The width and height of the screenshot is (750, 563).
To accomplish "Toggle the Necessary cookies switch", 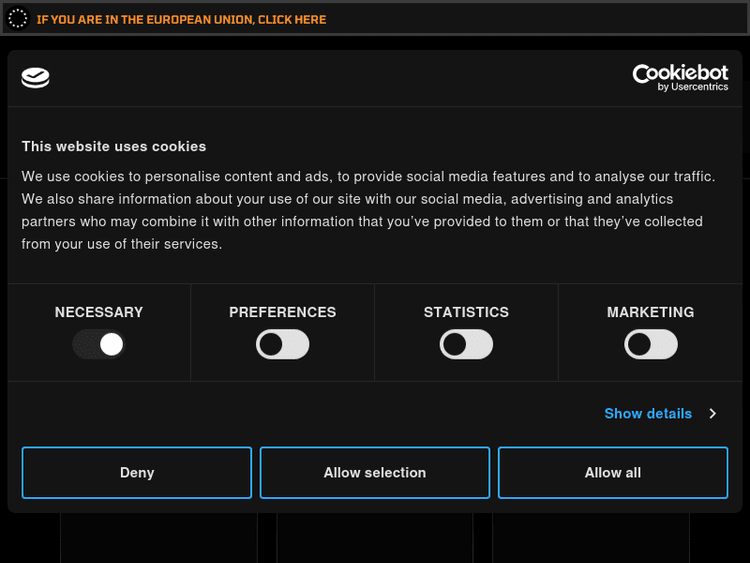I will [99, 345].
